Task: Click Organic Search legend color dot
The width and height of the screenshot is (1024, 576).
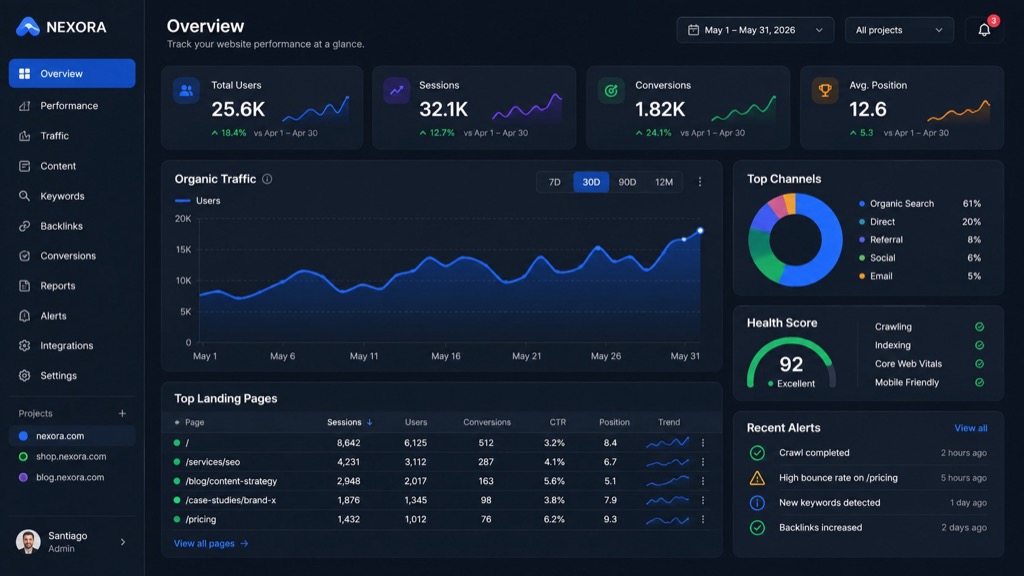Action: [x=862, y=204]
